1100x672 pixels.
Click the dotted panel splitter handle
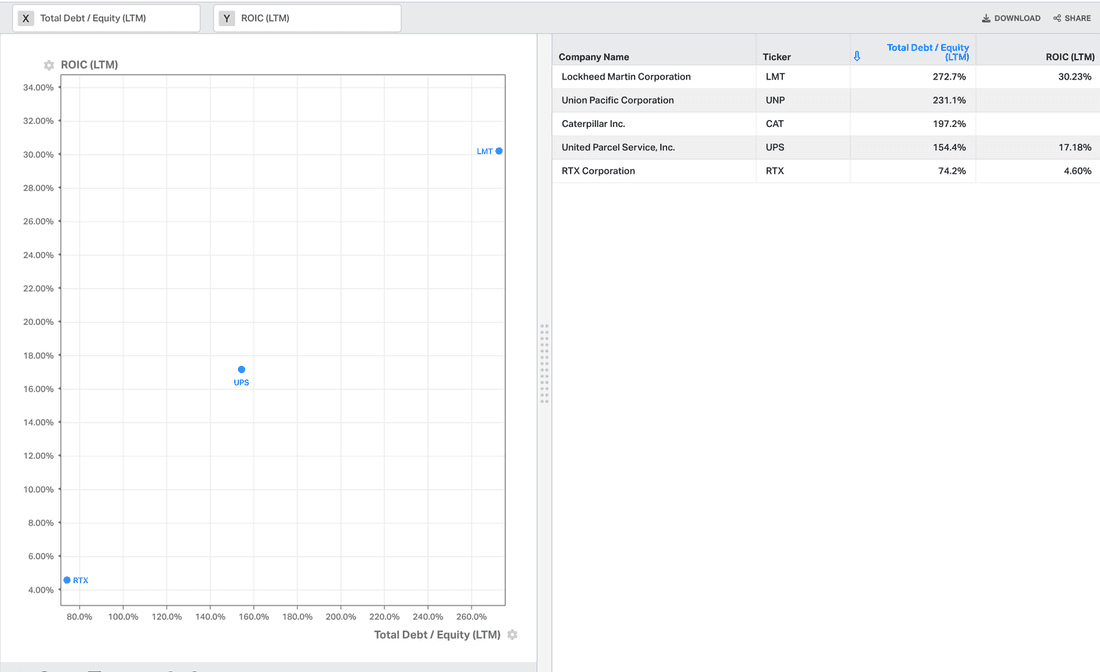544,363
